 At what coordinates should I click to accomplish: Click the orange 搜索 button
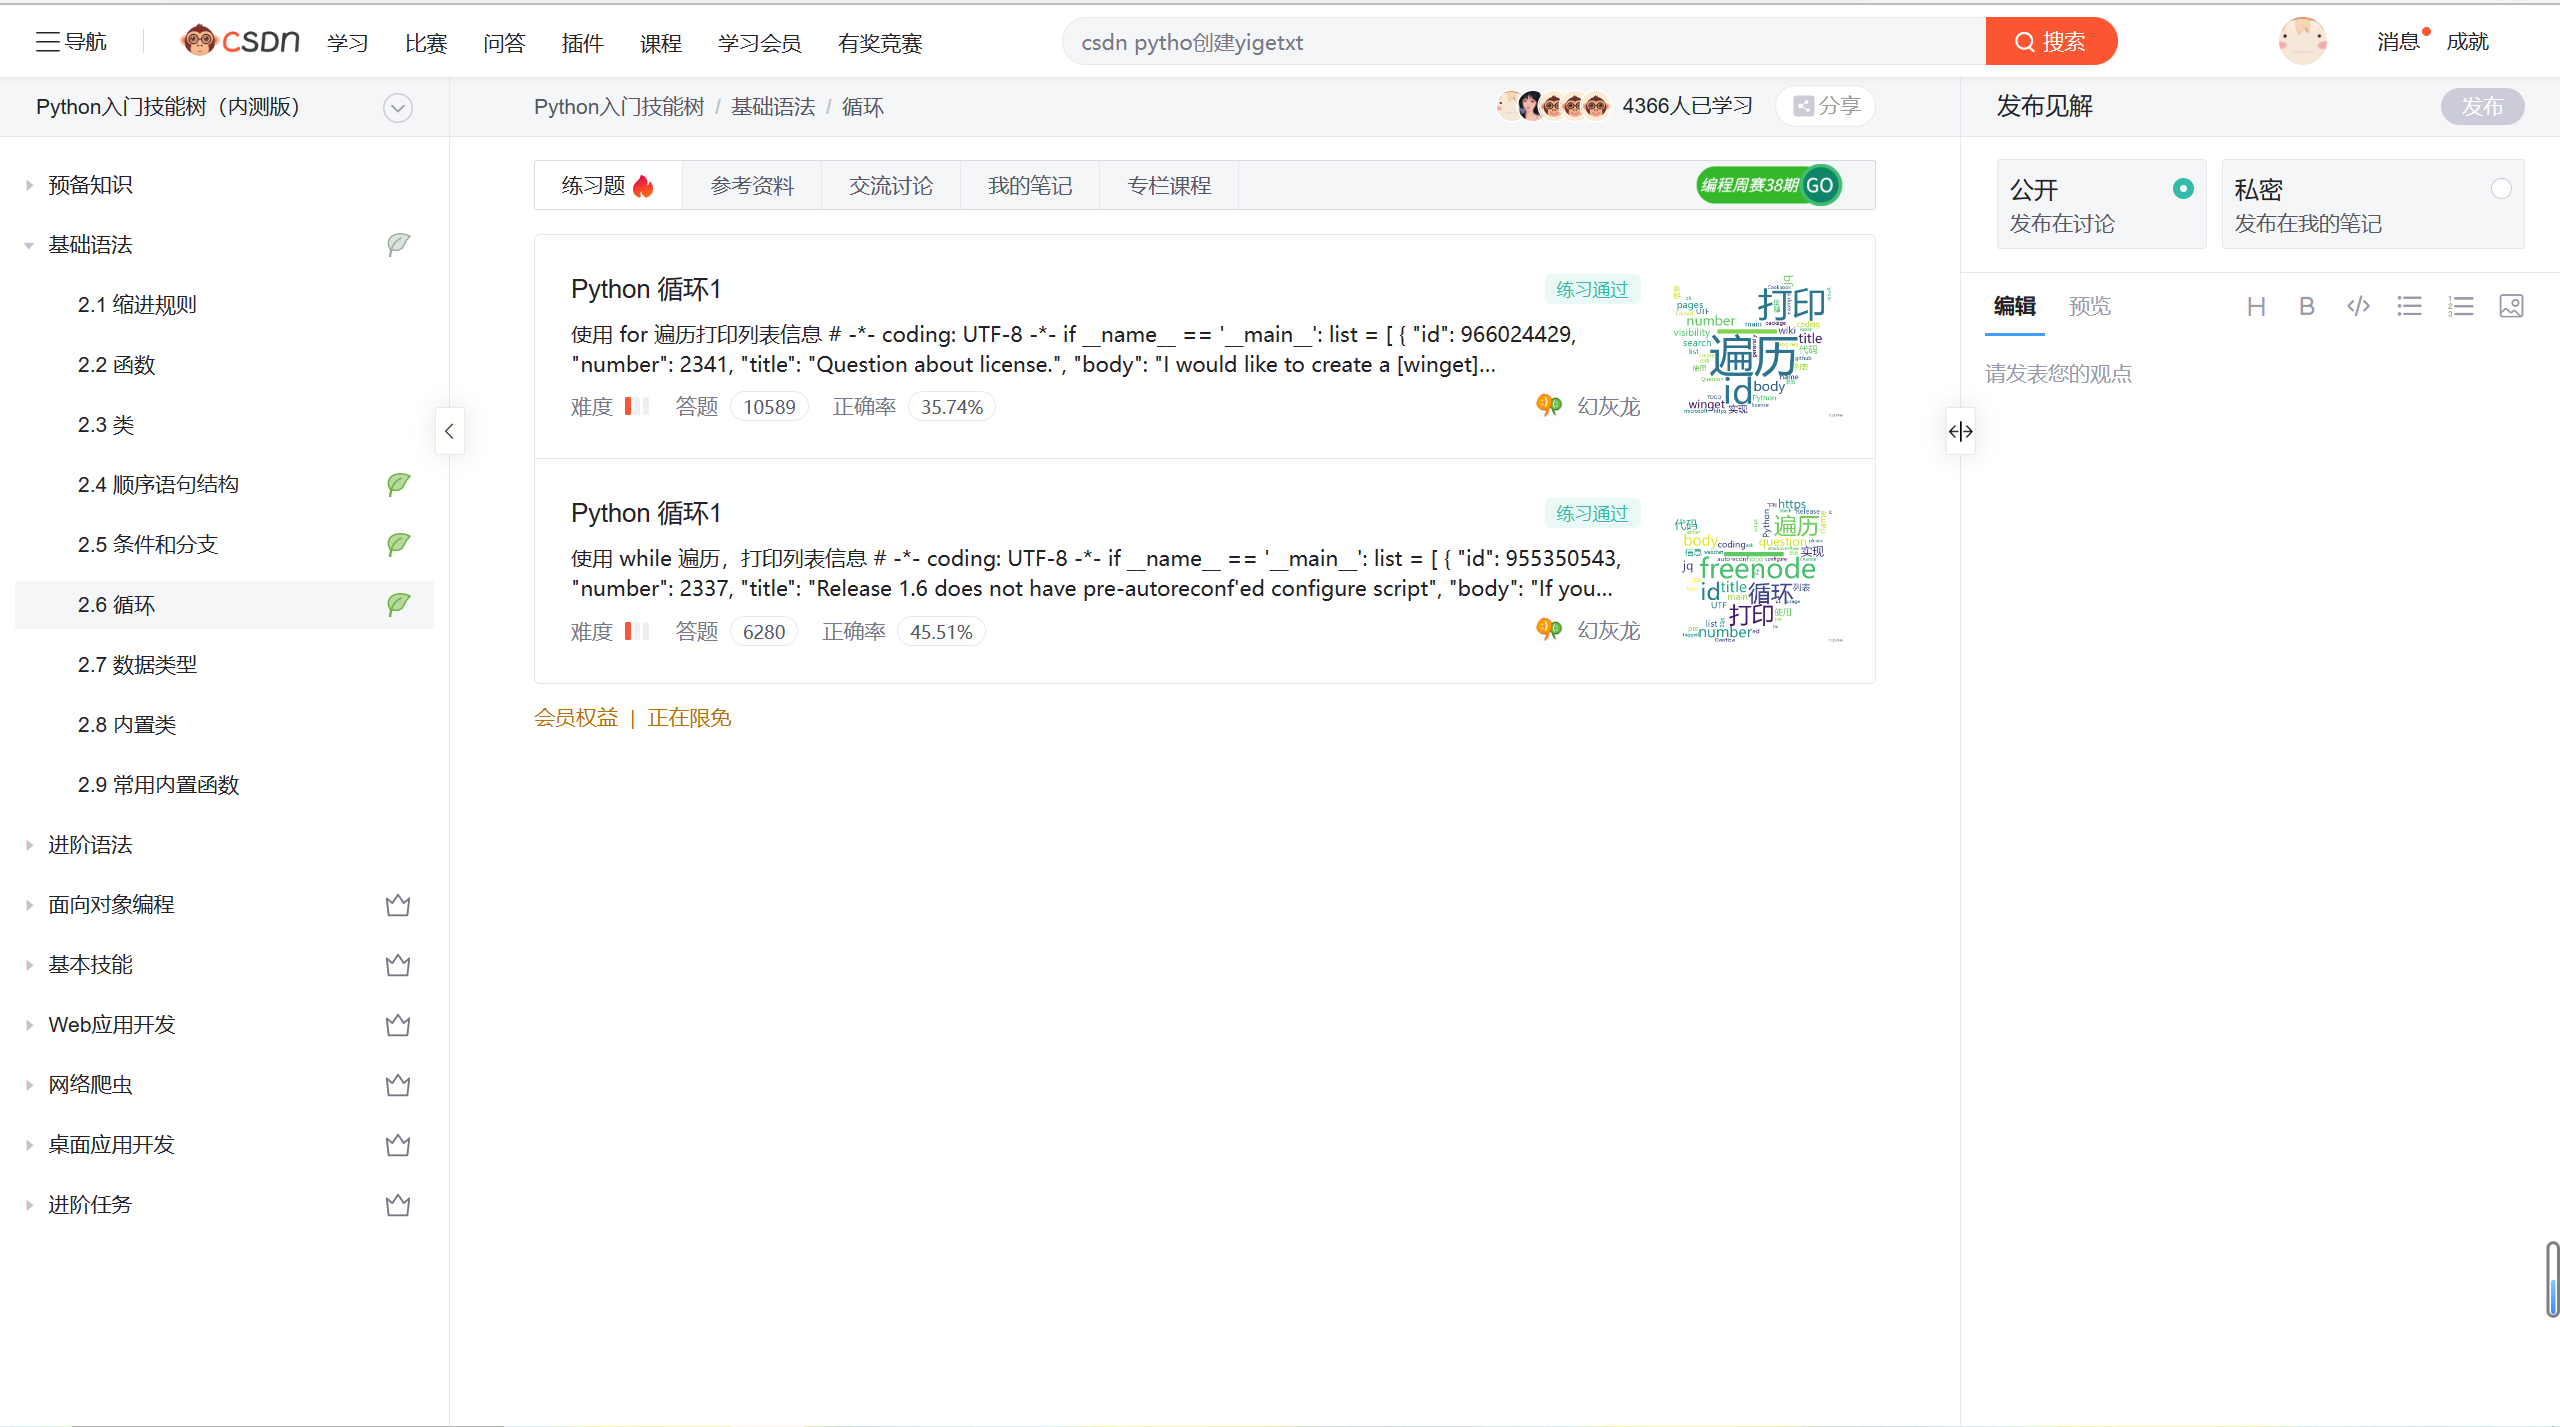coord(2051,42)
